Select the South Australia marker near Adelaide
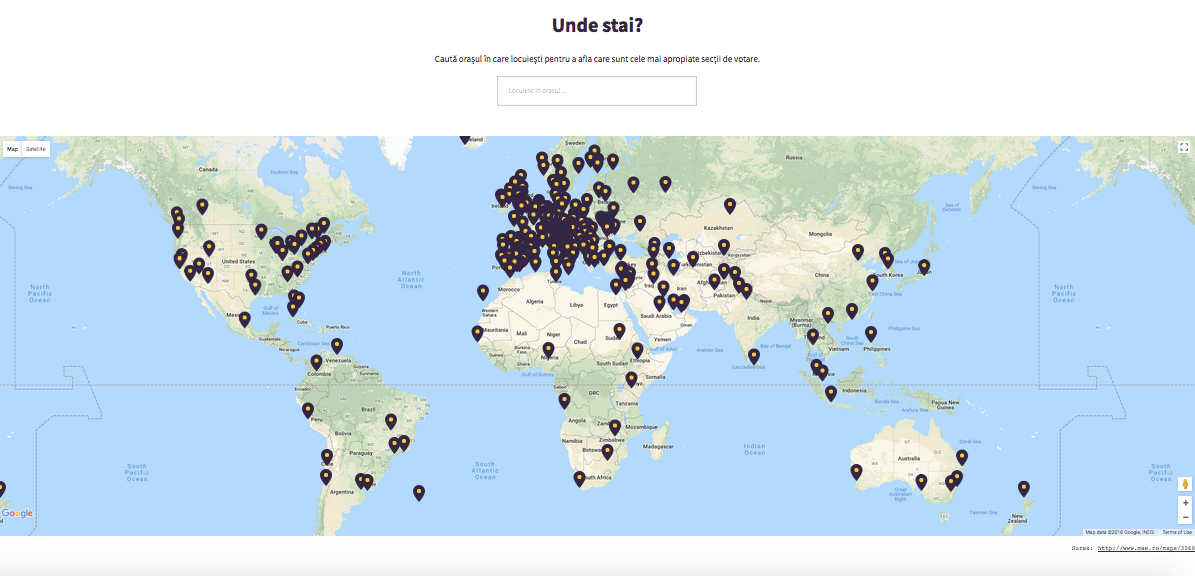The height and width of the screenshot is (576, 1195). tap(921, 482)
